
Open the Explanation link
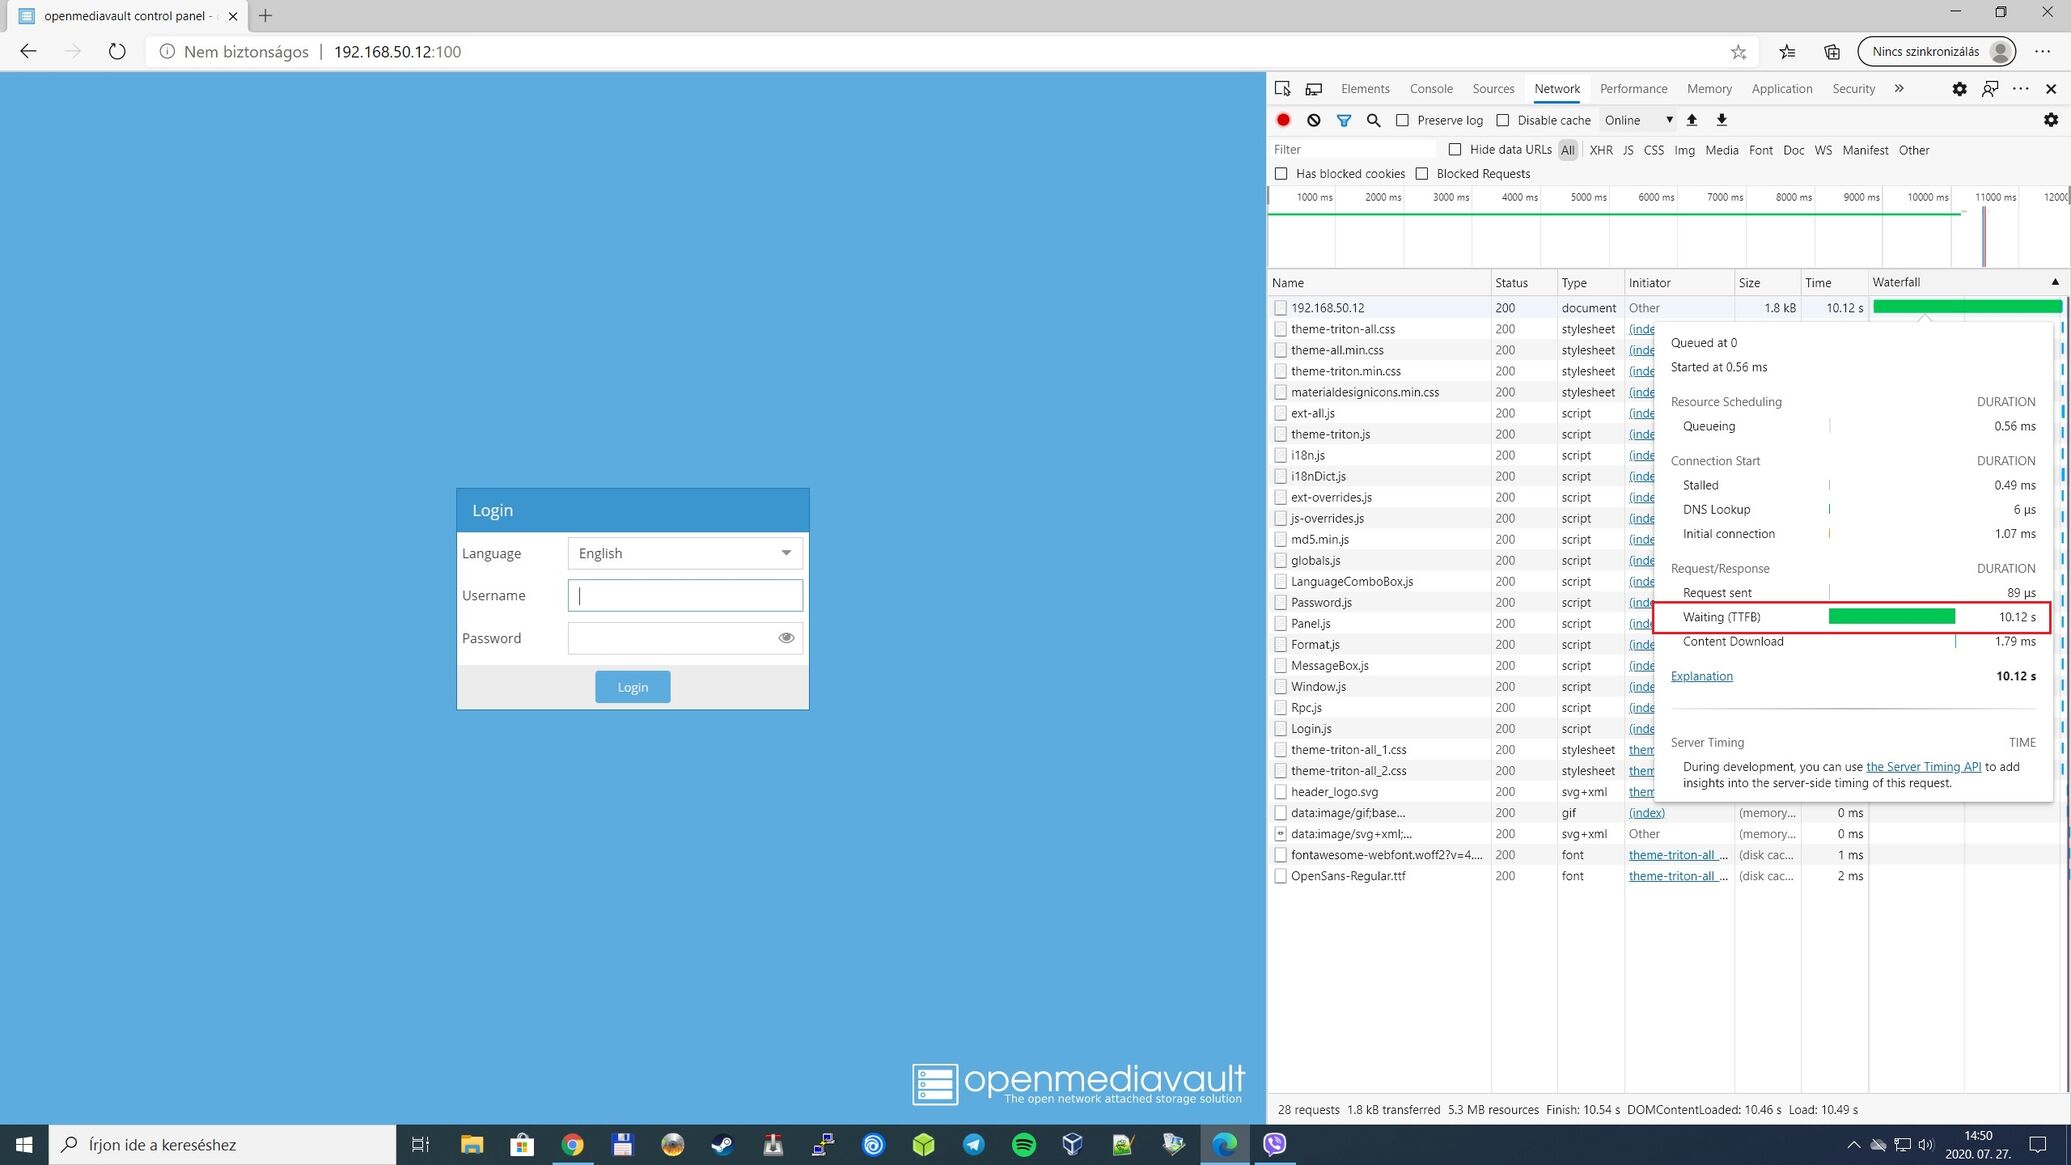point(1701,676)
